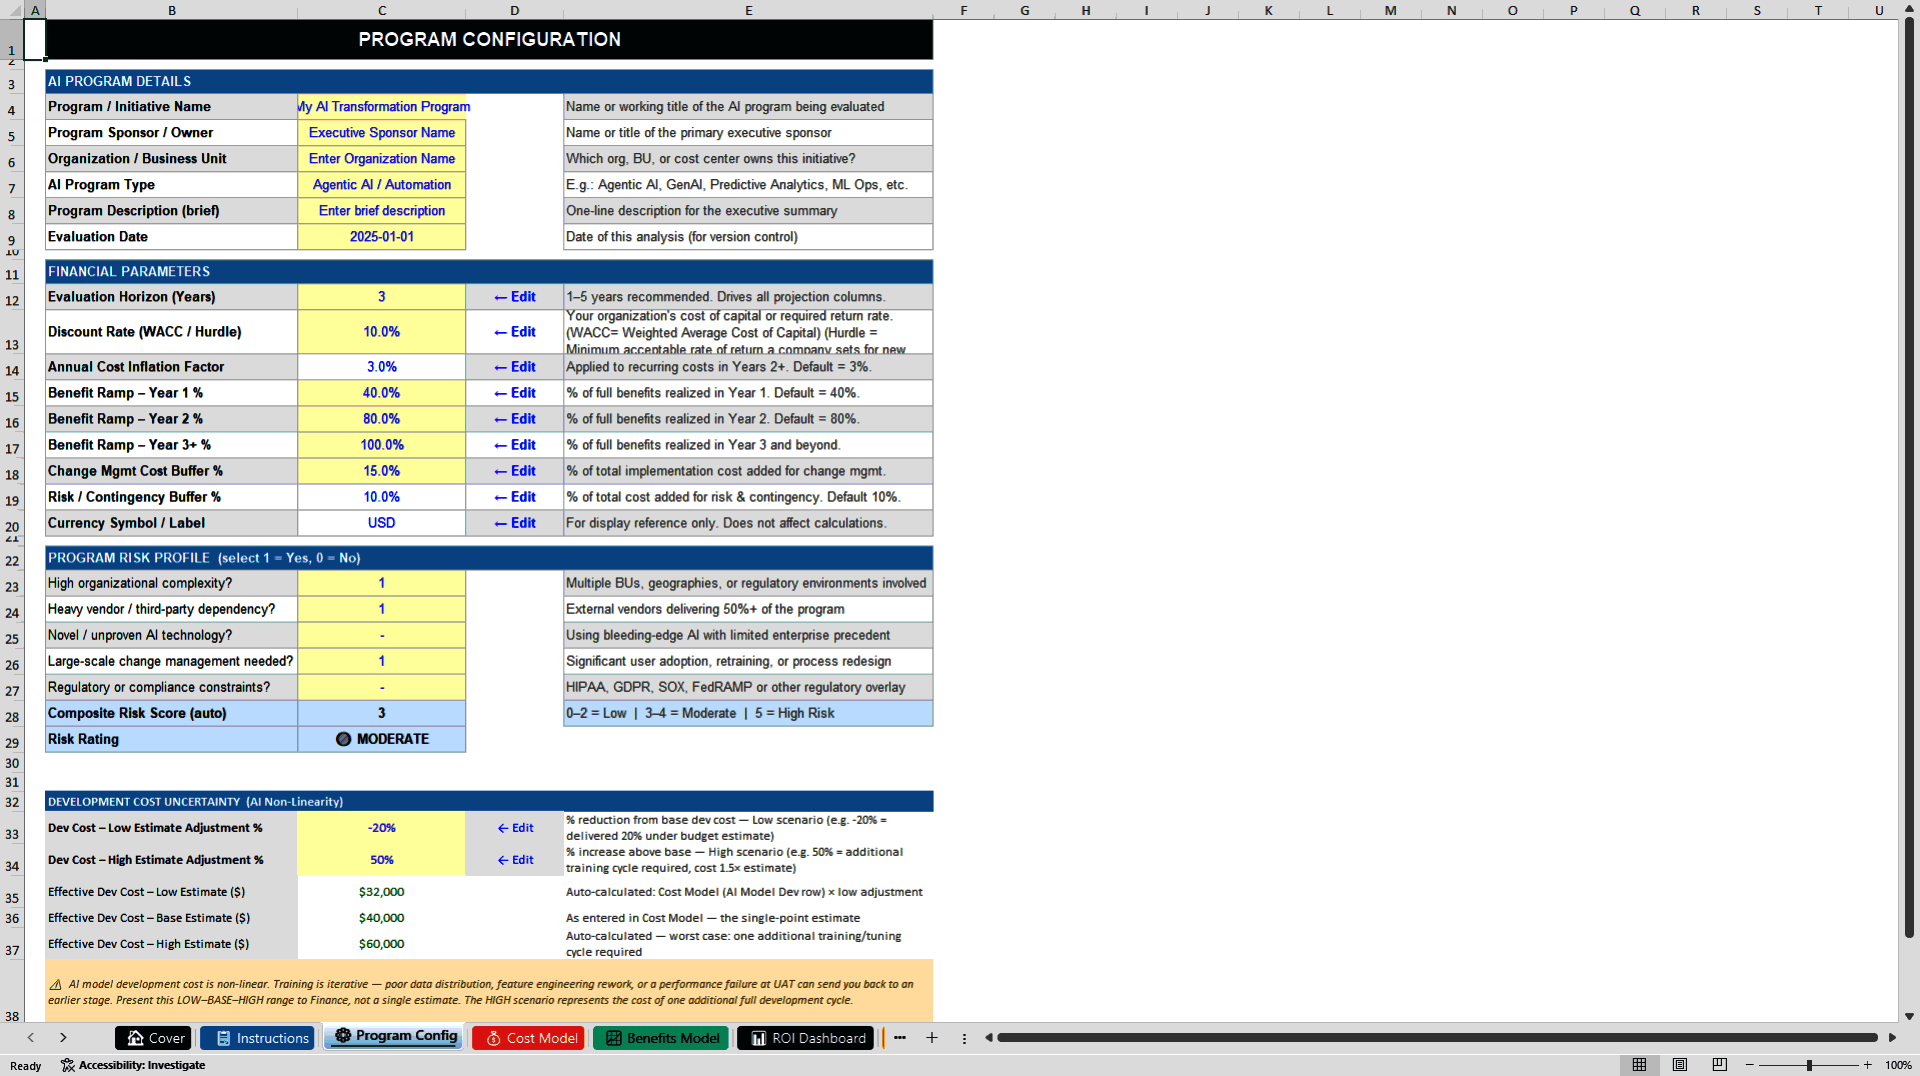The width and height of the screenshot is (1920, 1076).
Task: Select Effective Dev Cost High $60,000 cell
Action: click(x=382, y=944)
